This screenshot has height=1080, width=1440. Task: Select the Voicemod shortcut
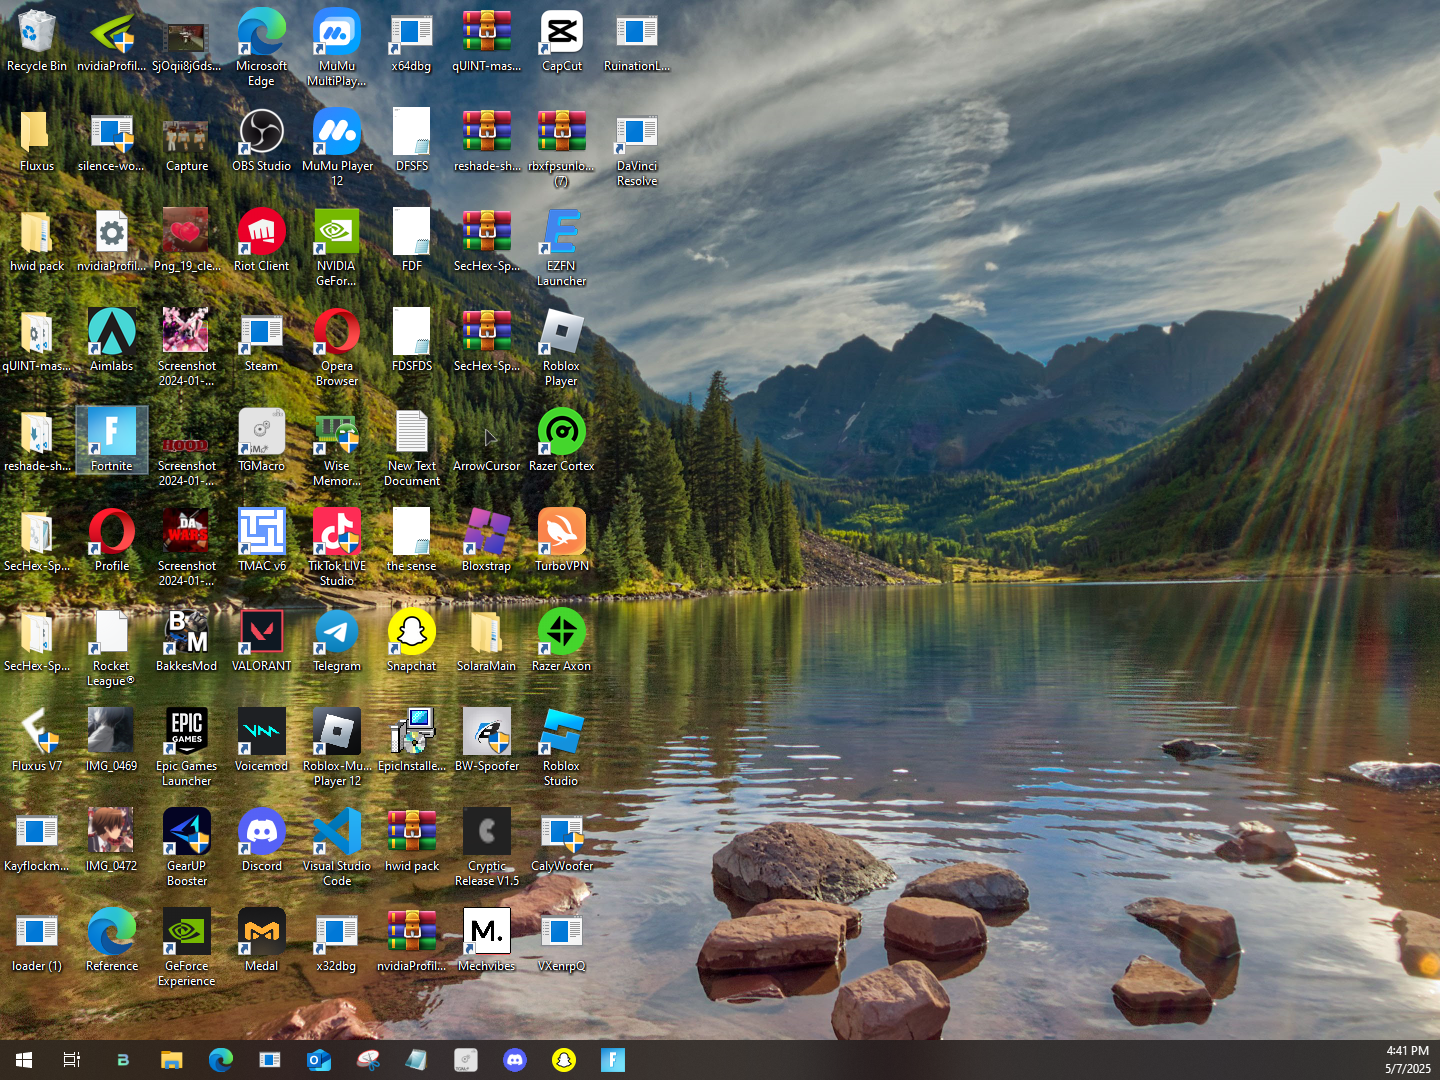pos(261,741)
